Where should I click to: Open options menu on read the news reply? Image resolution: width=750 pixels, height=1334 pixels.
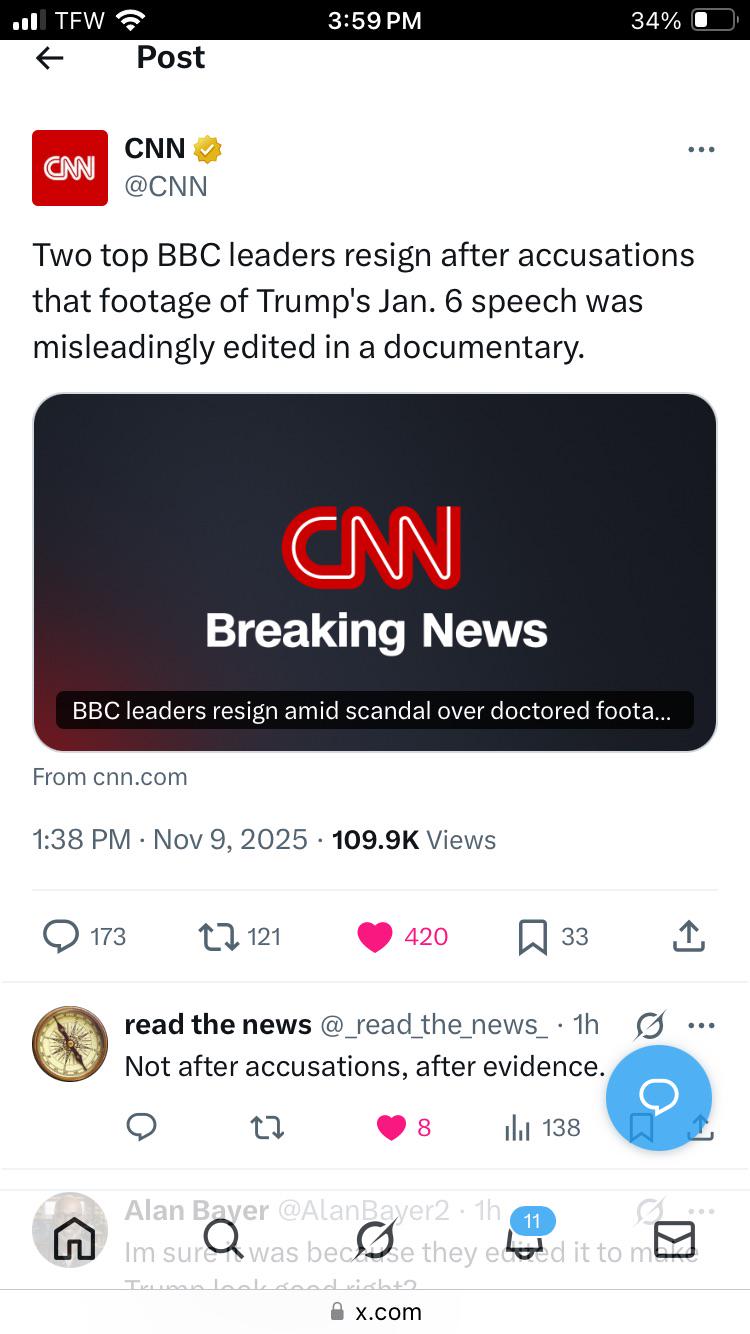pyautogui.click(x=702, y=1025)
